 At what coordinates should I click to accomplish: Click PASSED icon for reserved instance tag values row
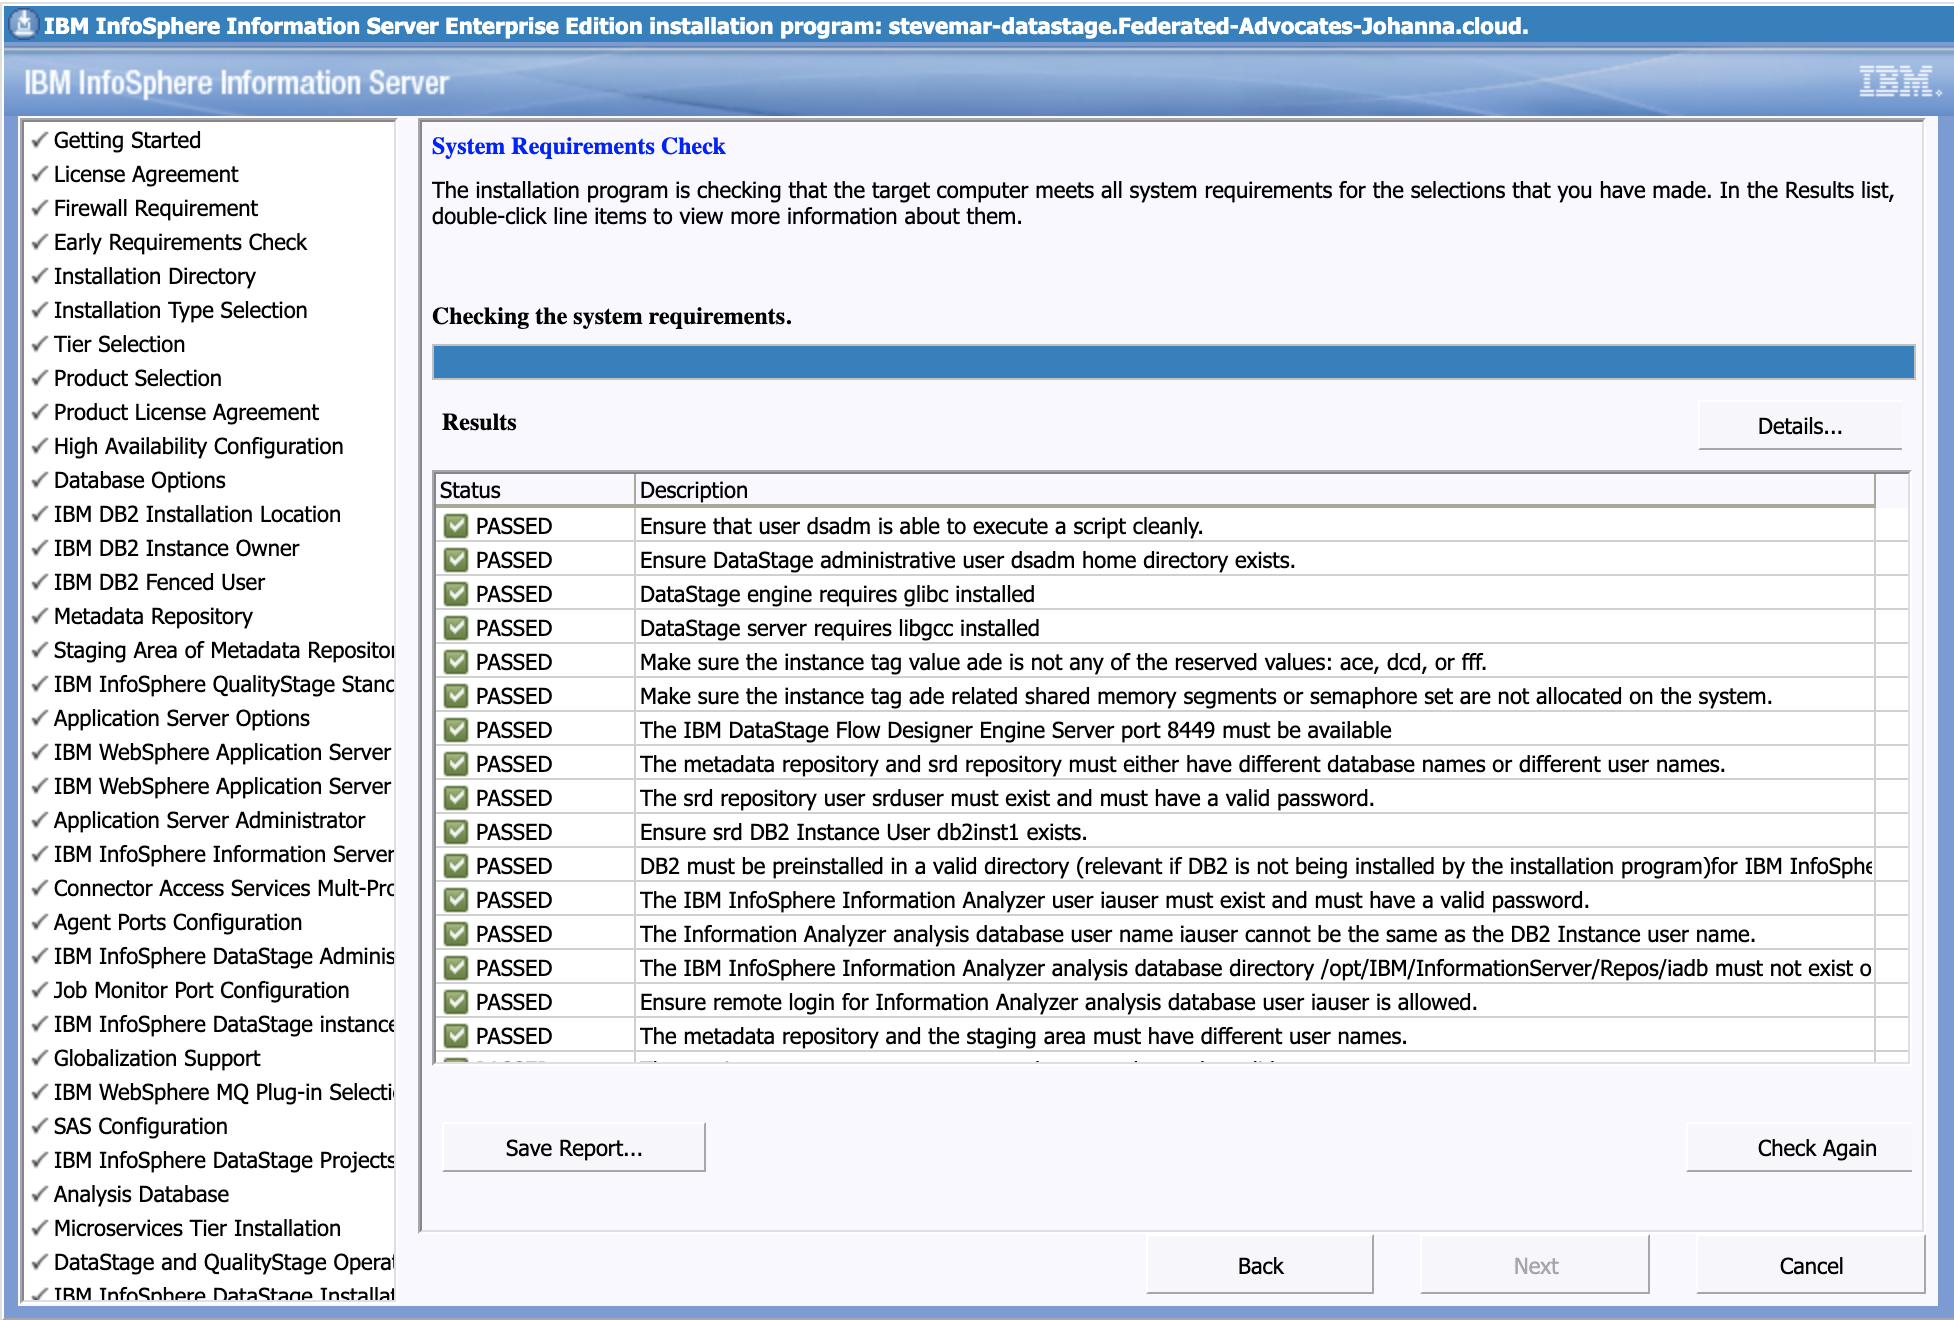pos(456,662)
